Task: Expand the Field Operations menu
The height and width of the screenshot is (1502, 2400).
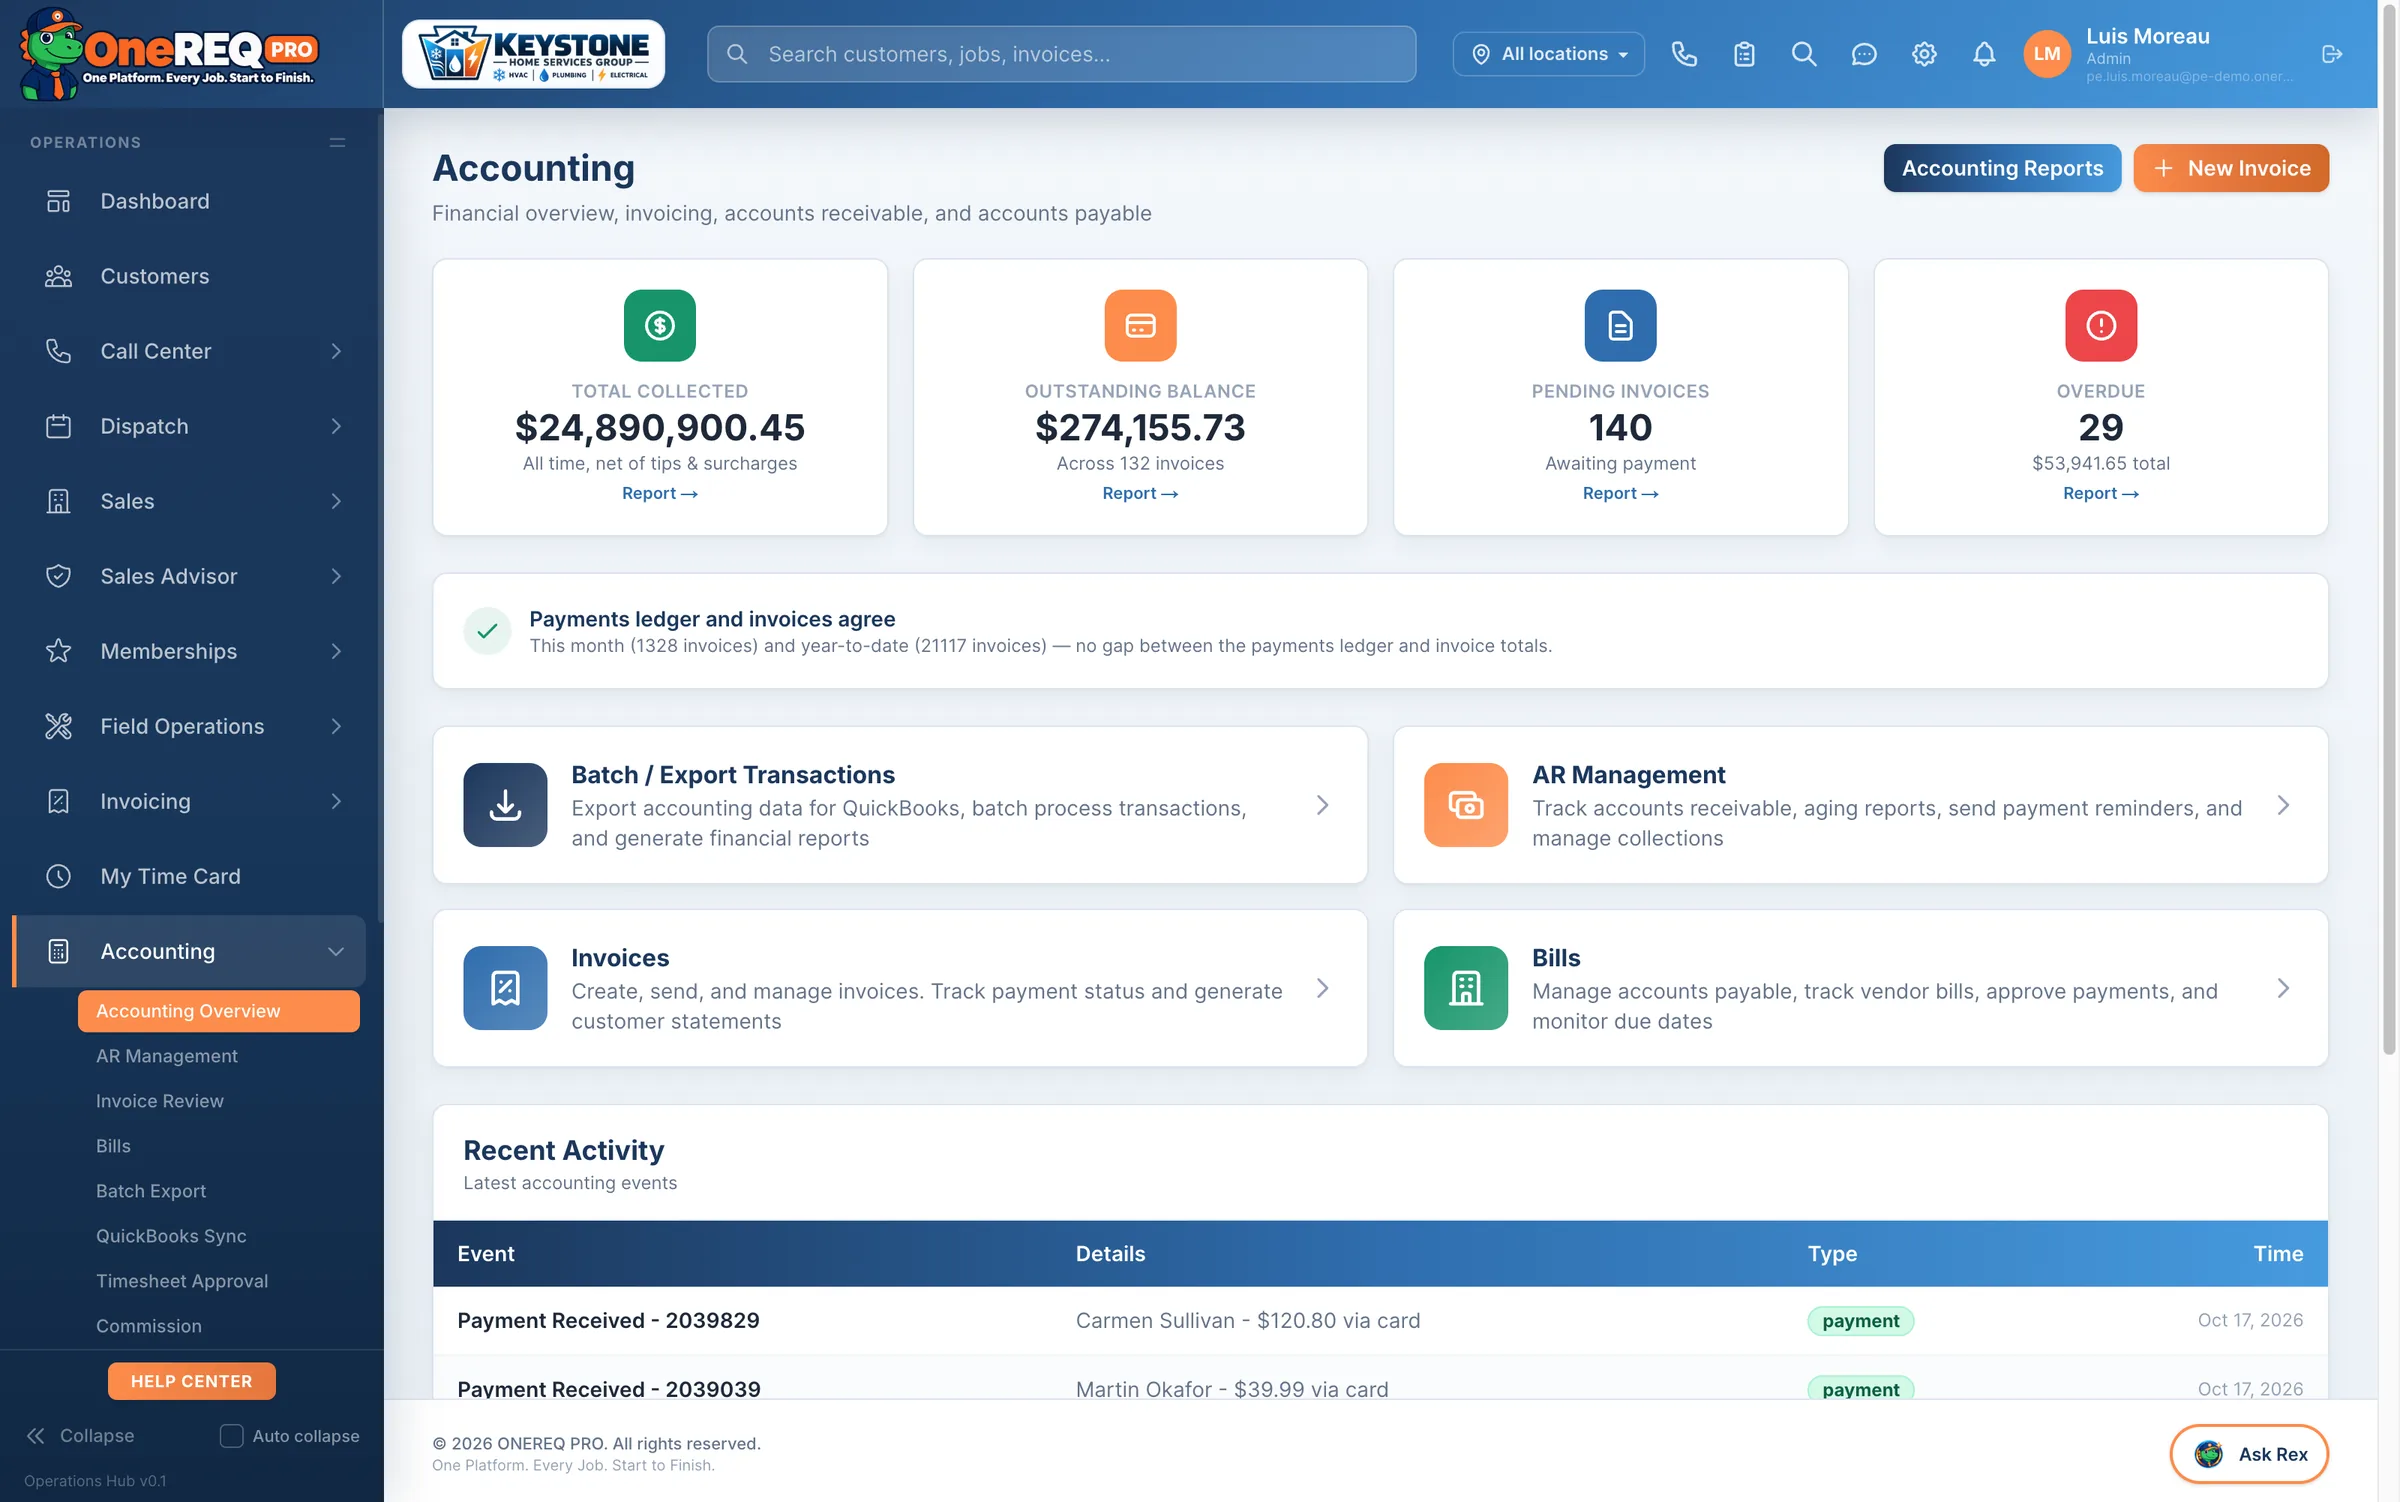Action: click(x=190, y=726)
